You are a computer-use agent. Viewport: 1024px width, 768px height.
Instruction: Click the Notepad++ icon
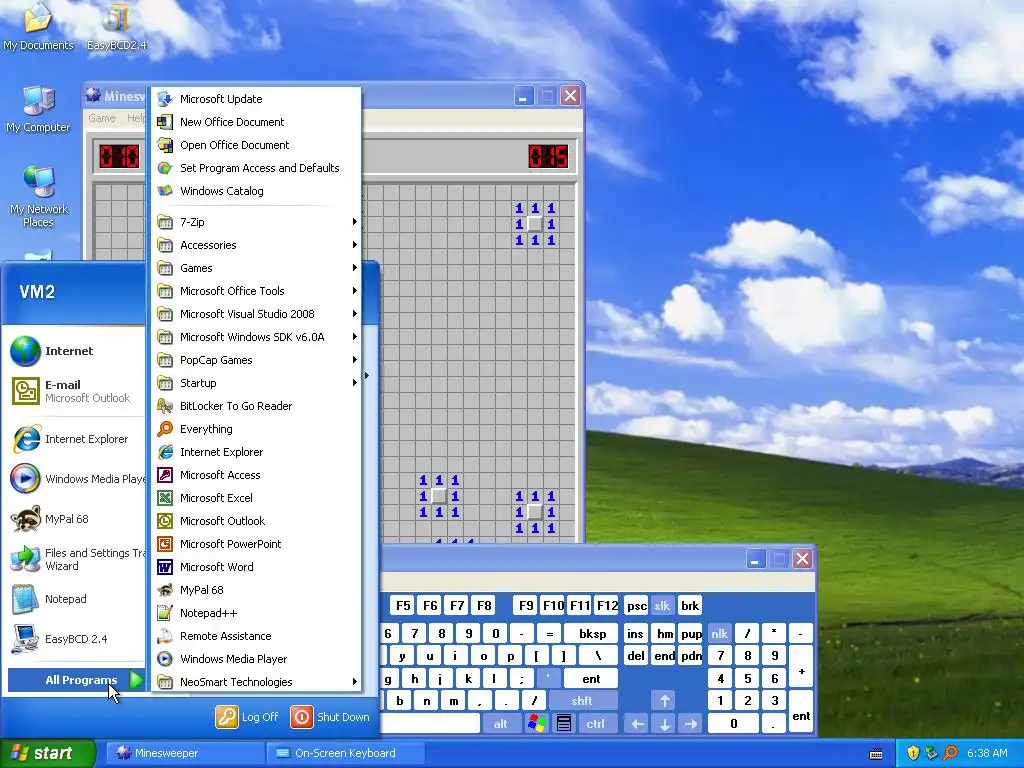coord(165,613)
